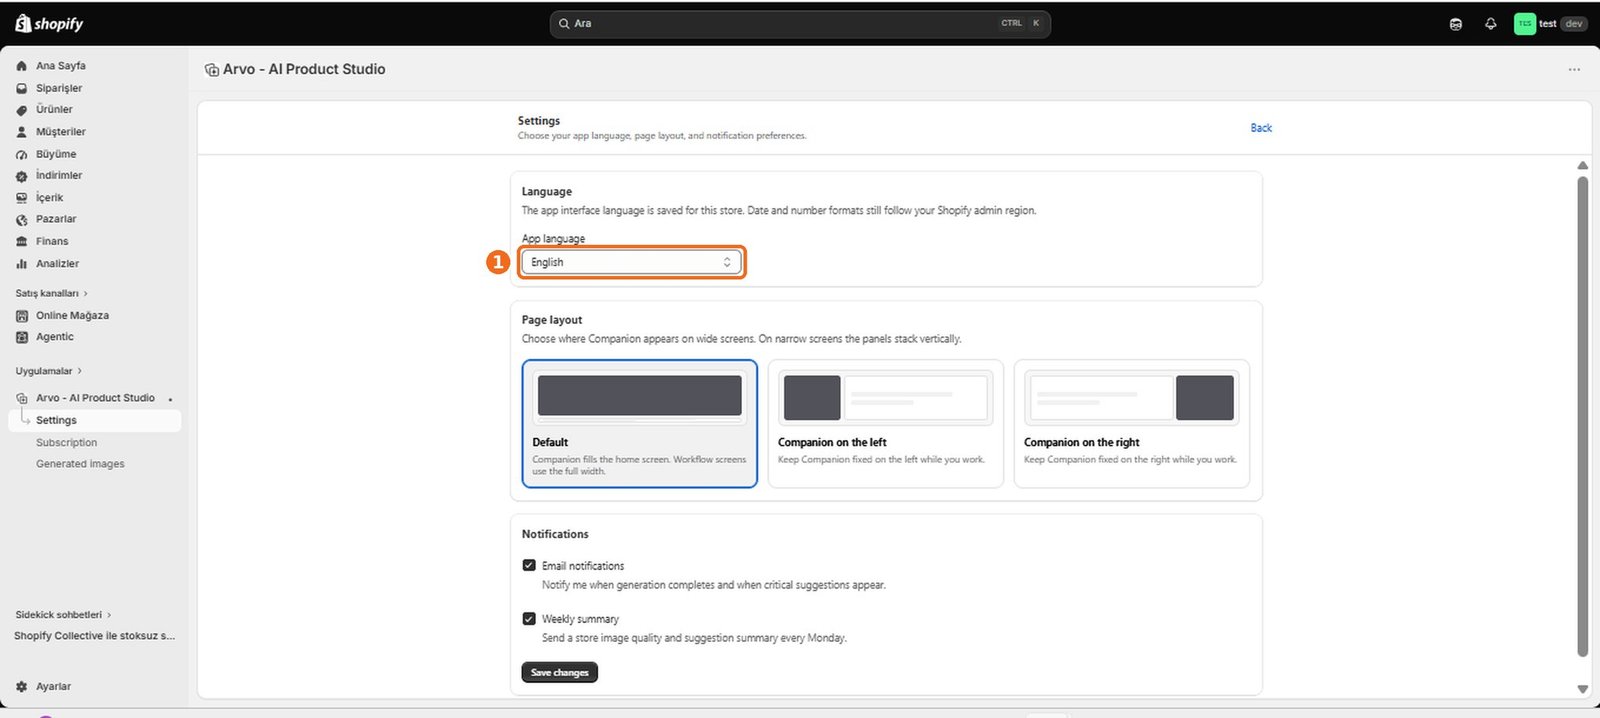
Task: Open the App language dropdown
Action: click(x=632, y=262)
